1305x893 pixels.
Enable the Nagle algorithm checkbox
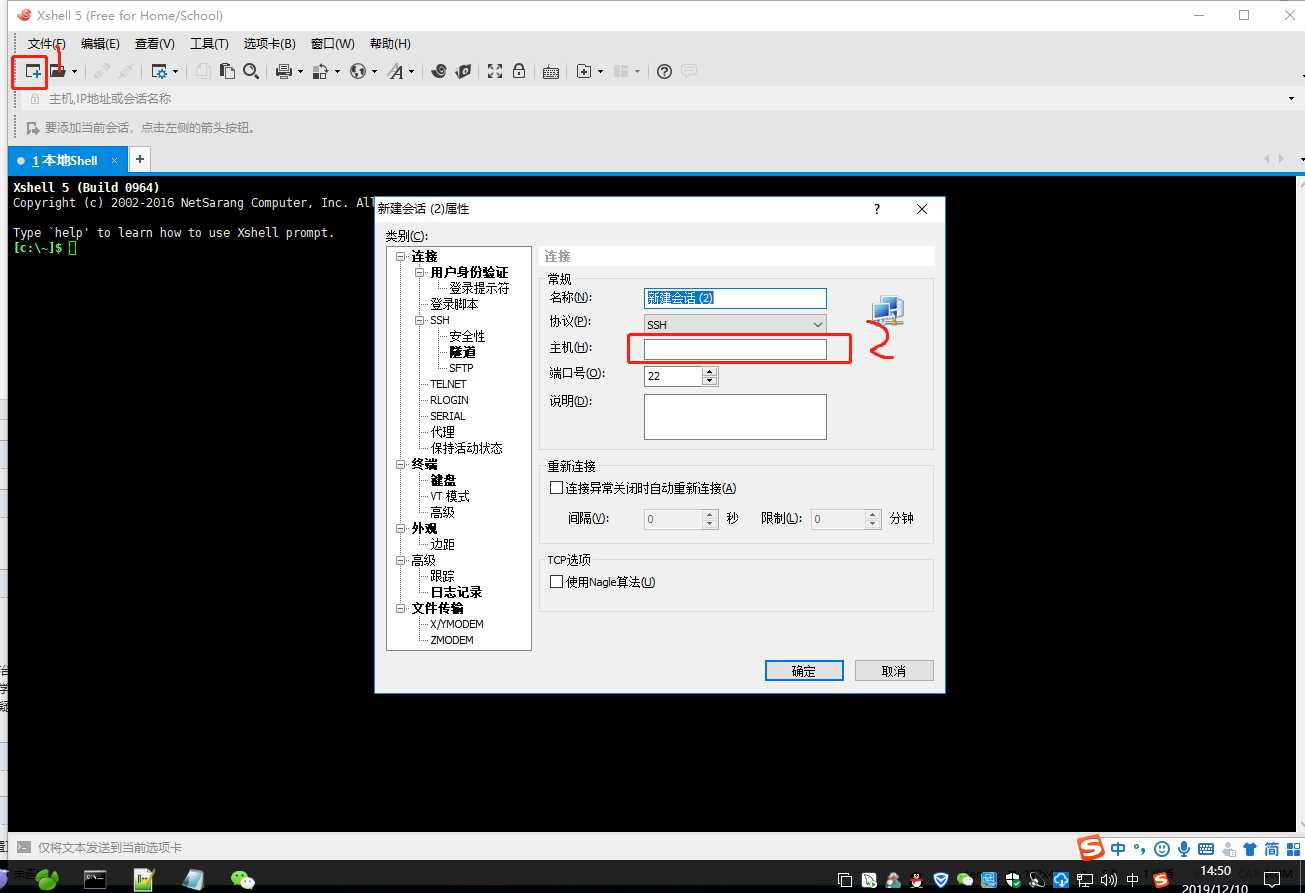click(x=557, y=582)
